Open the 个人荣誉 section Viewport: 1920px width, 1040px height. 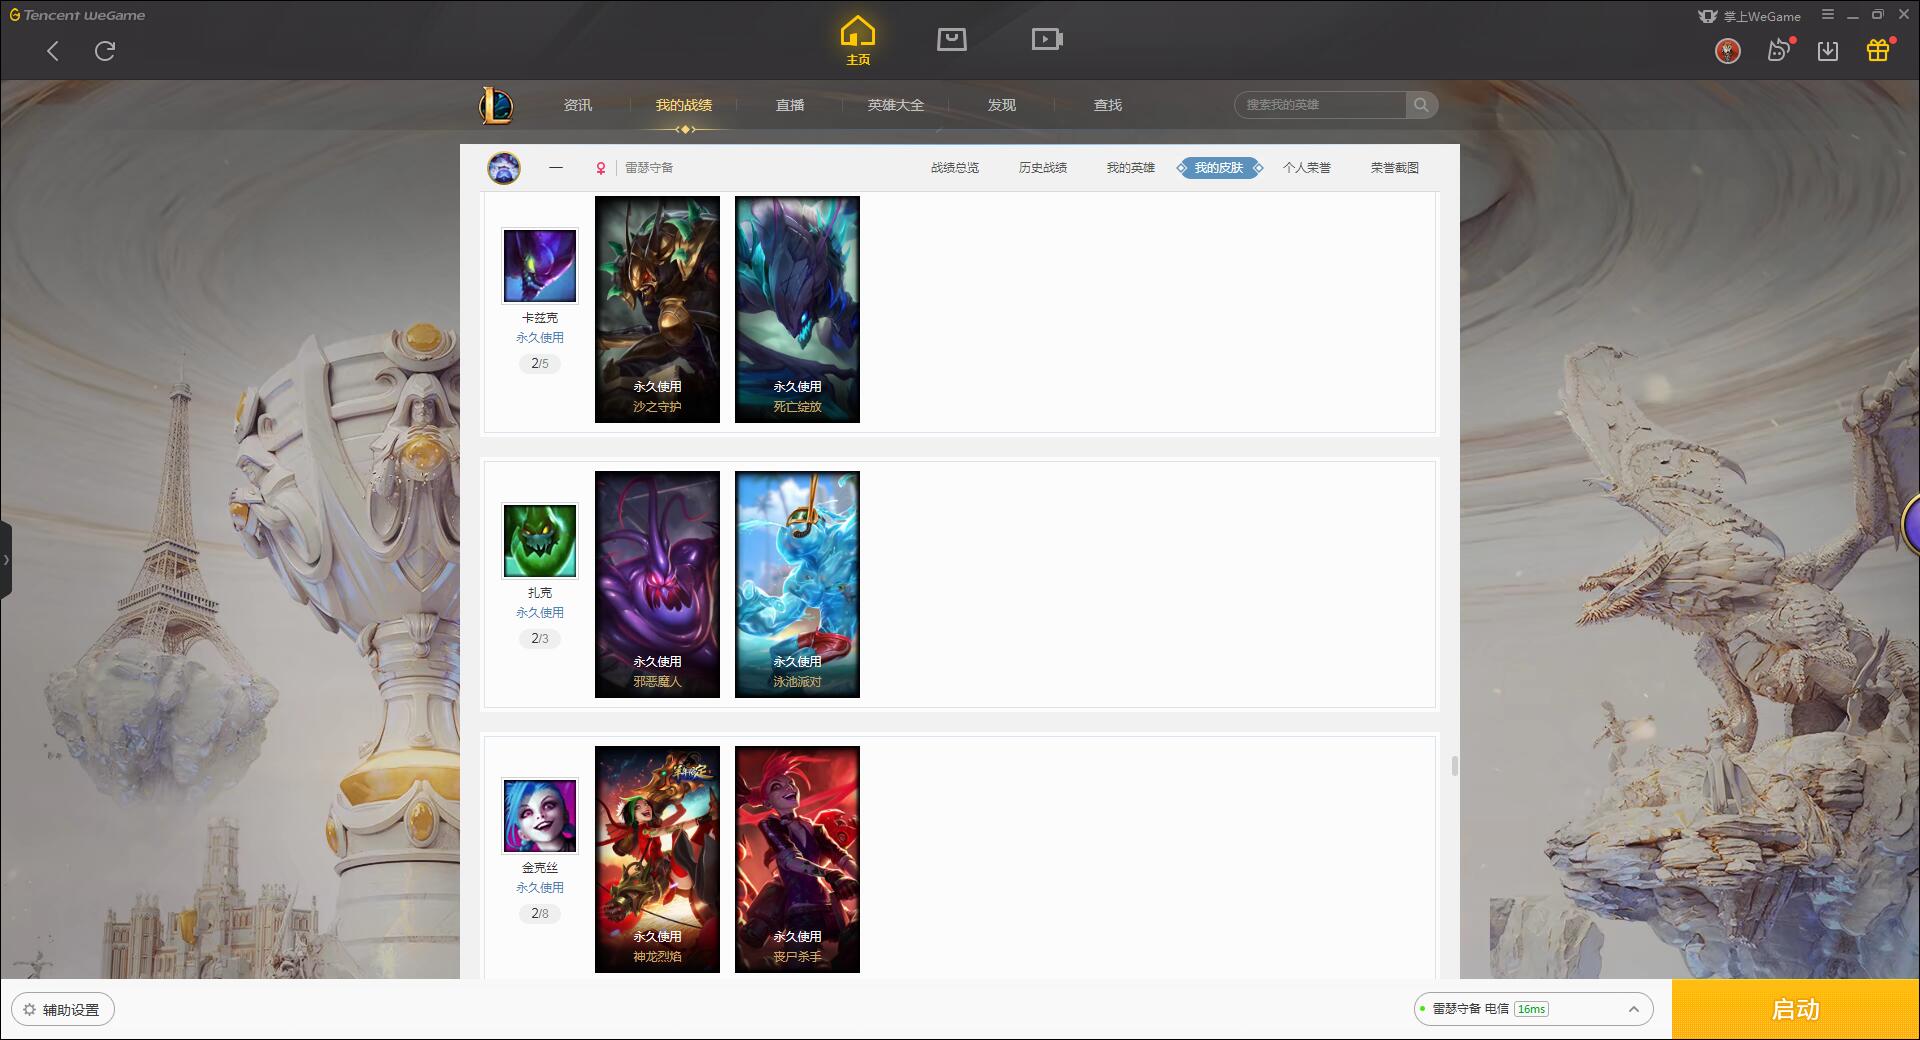1307,168
